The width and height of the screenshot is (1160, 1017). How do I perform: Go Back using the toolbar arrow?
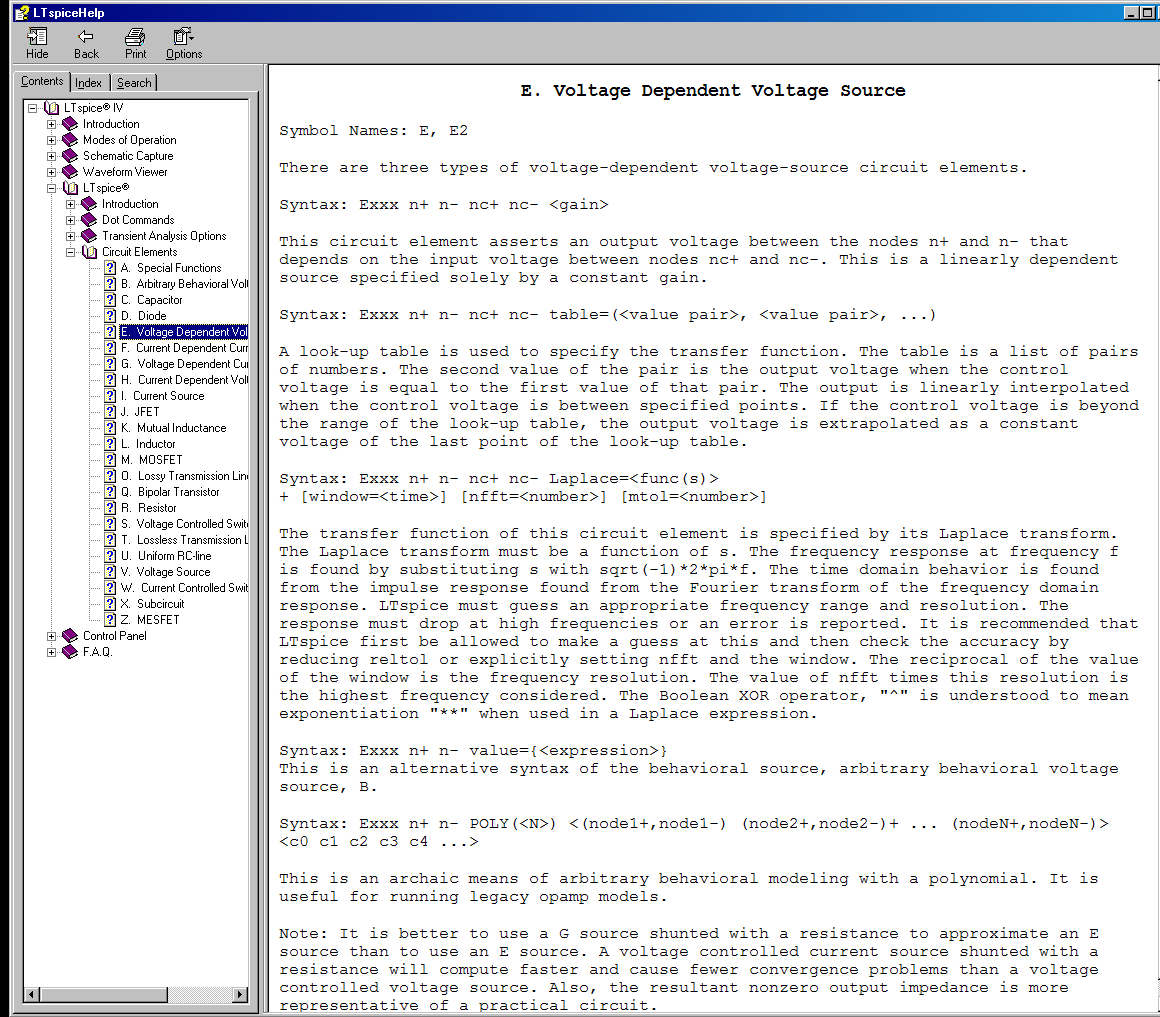point(86,44)
